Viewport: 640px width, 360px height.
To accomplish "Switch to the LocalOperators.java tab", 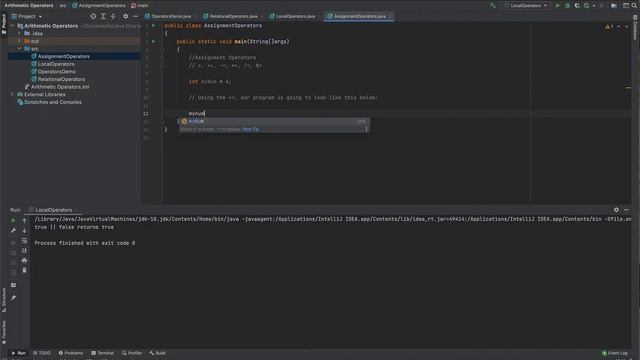I will coord(293,16).
